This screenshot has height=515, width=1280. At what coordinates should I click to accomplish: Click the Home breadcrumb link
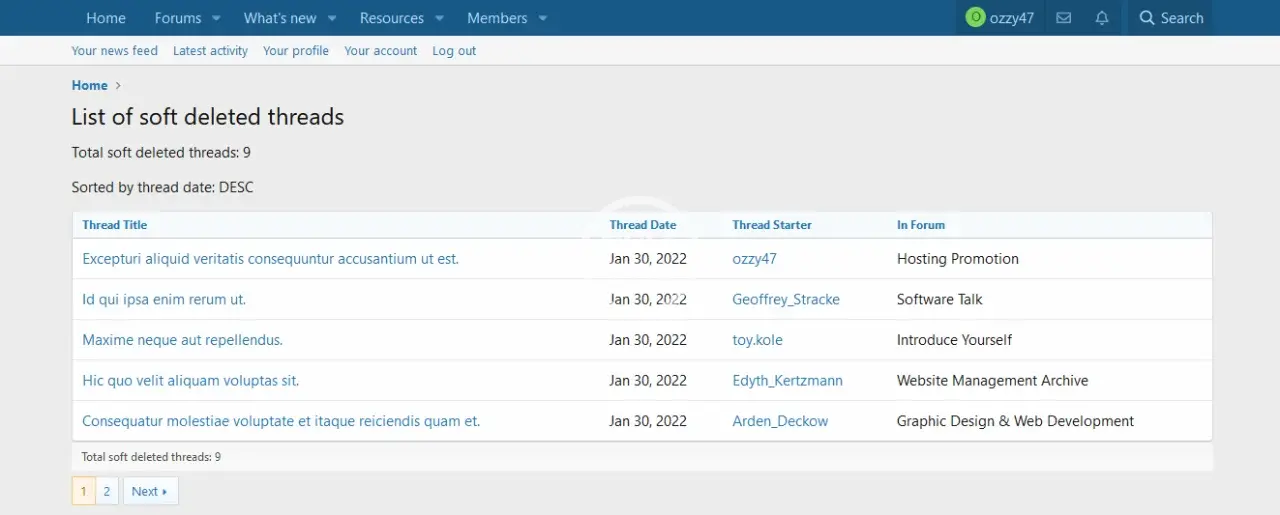89,85
